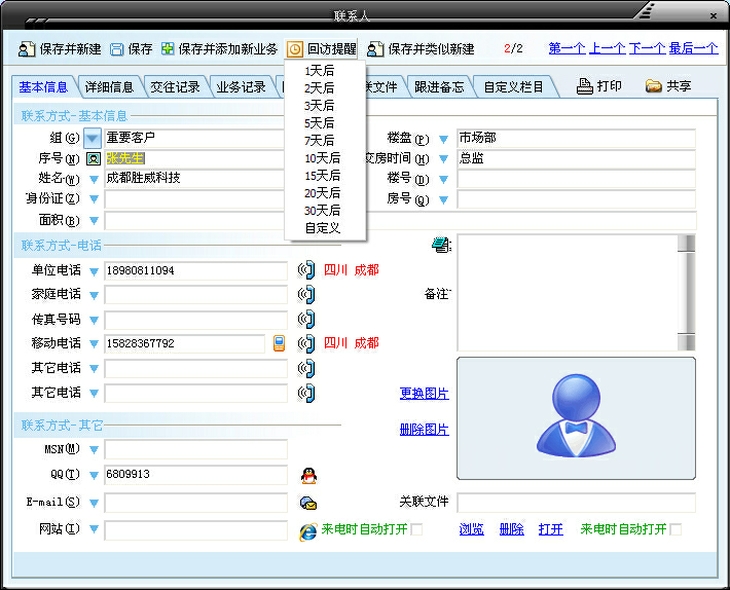Choose 15天后 from reminder menu
This screenshot has width=730, height=590.
[x=325, y=176]
